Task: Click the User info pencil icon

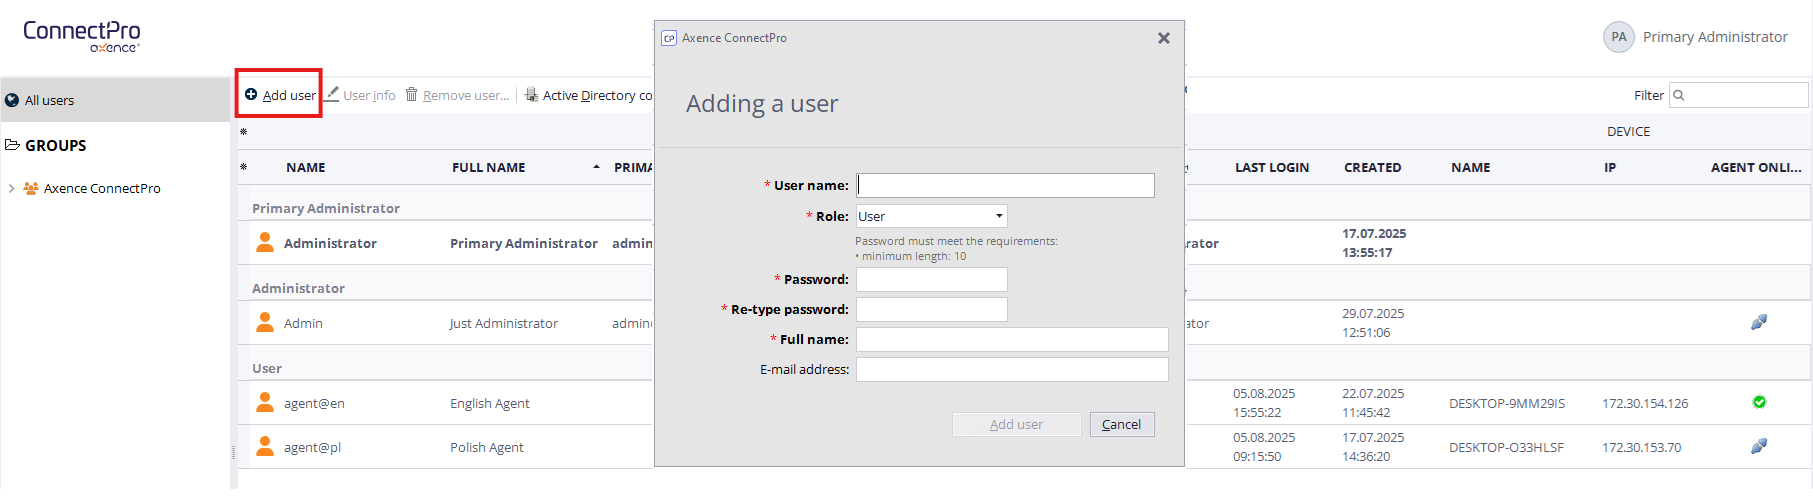Action: coord(332,94)
